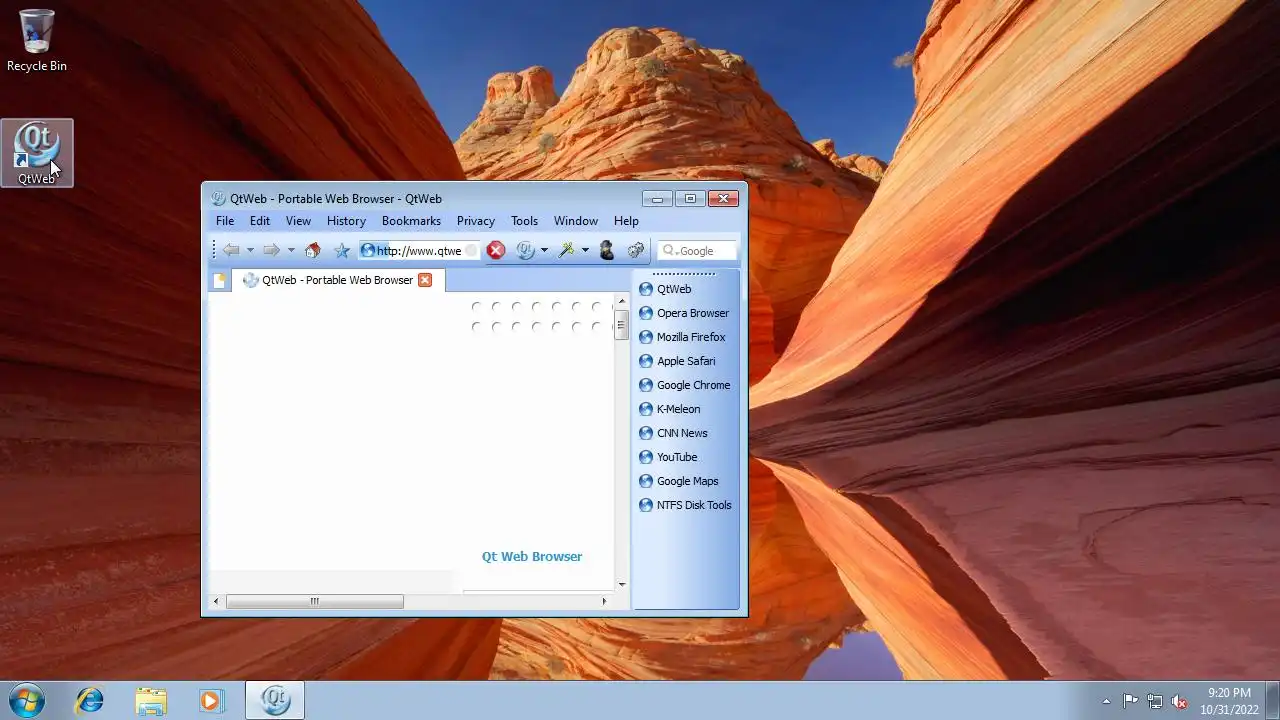
Task: Open YouTube bookmark
Action: point(668,457)
